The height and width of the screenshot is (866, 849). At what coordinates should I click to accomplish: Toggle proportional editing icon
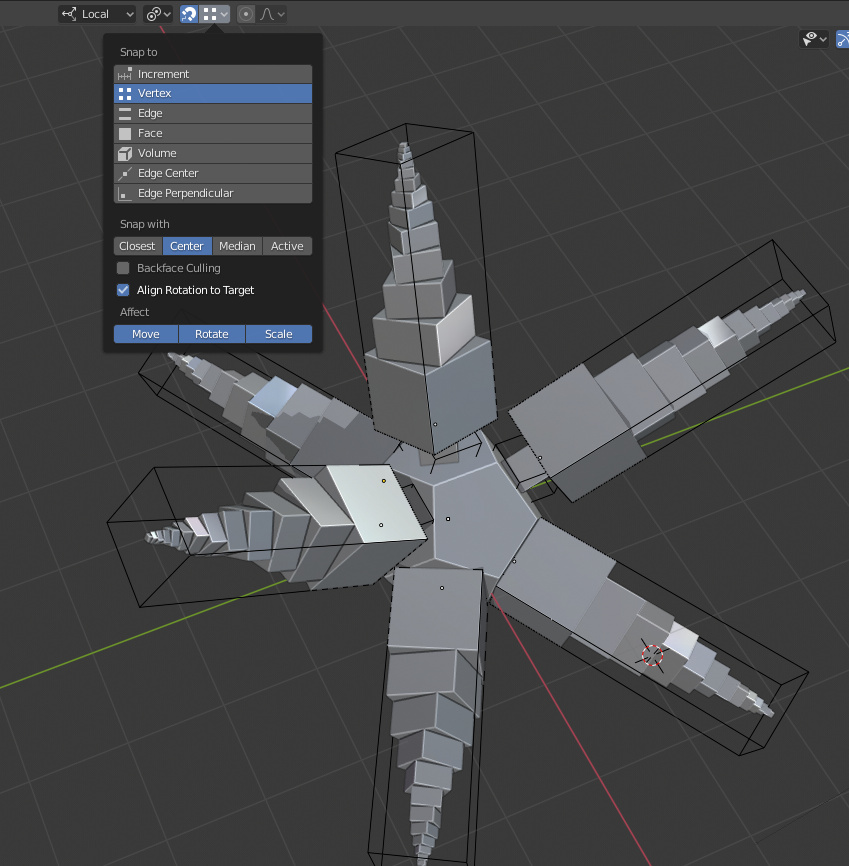246,14
